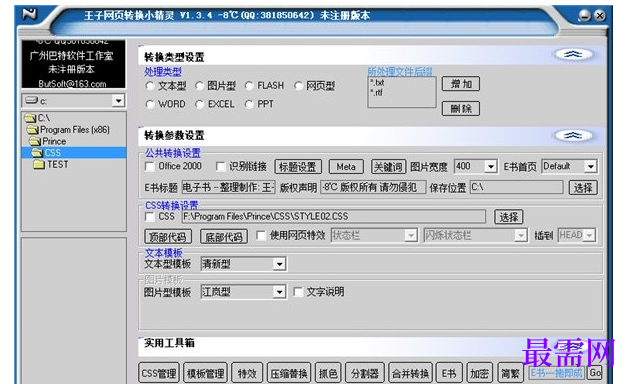Viewport: 634px width, 384px height.
Task: Enable the Office 2000 checkbox
Action: click(150, 167)
